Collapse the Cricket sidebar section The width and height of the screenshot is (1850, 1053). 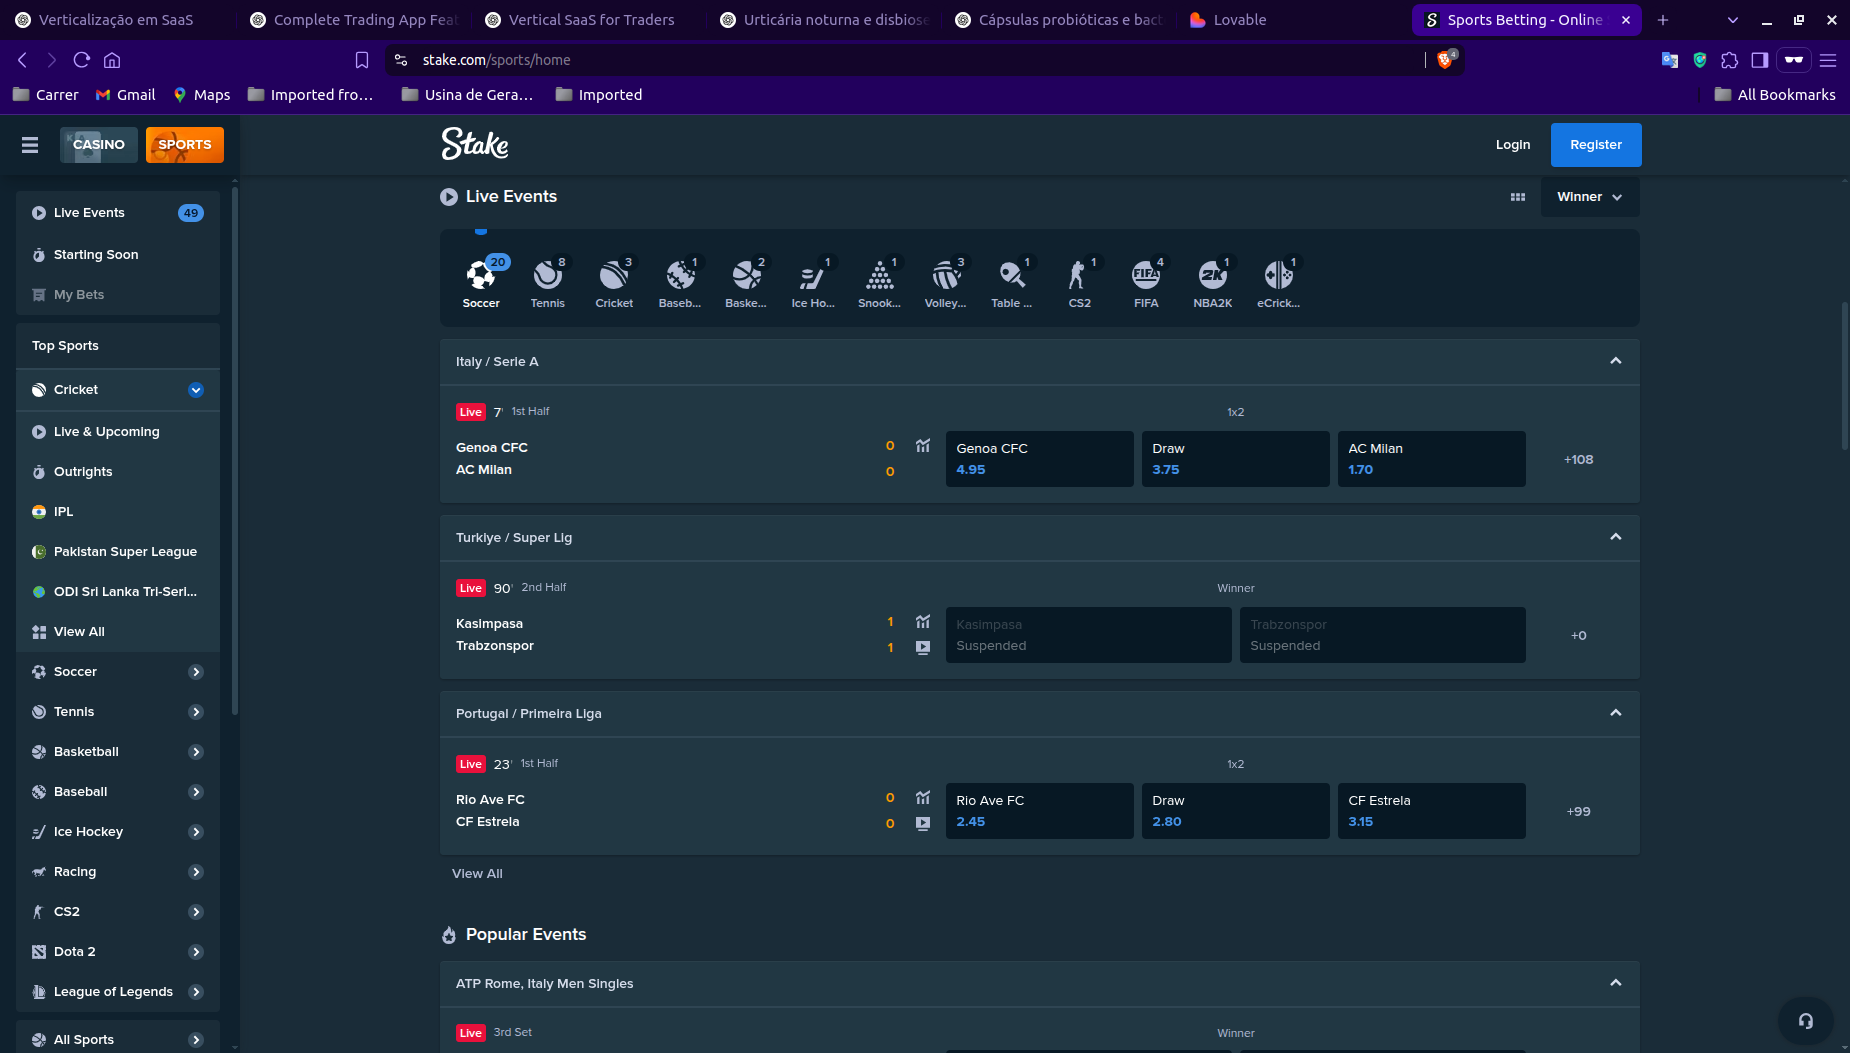click(x=196, y=390)
